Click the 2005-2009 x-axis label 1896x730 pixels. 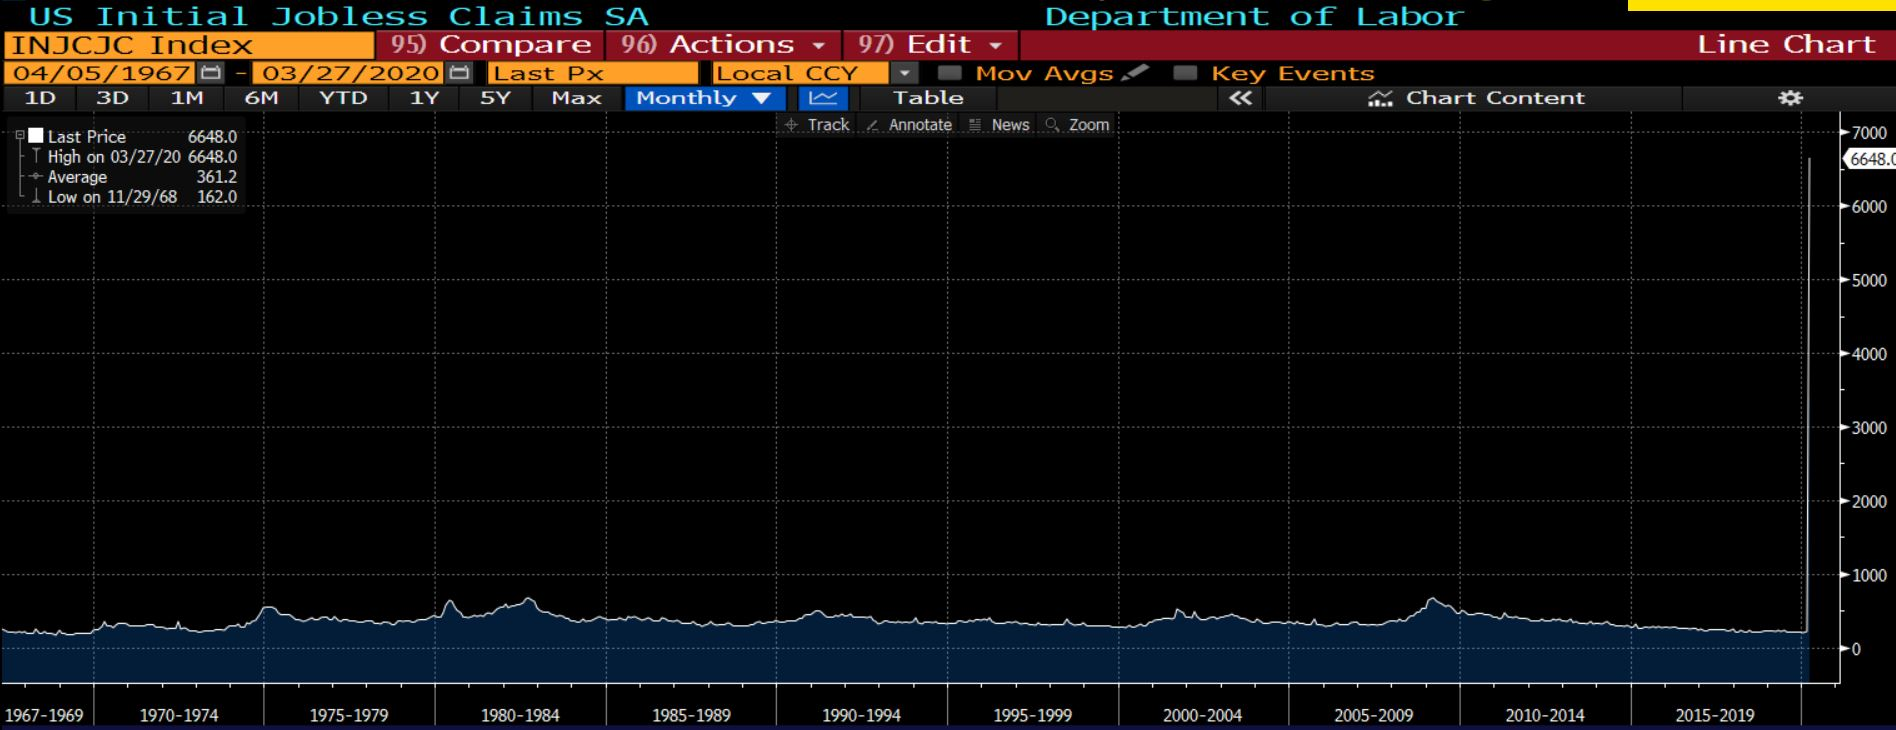point(1373,716)
